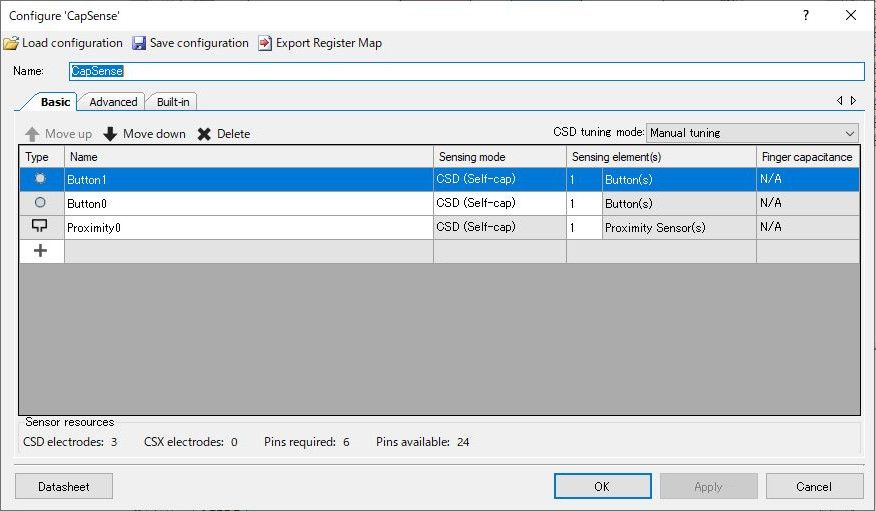Click the help question mark icon

coord(806,15)
